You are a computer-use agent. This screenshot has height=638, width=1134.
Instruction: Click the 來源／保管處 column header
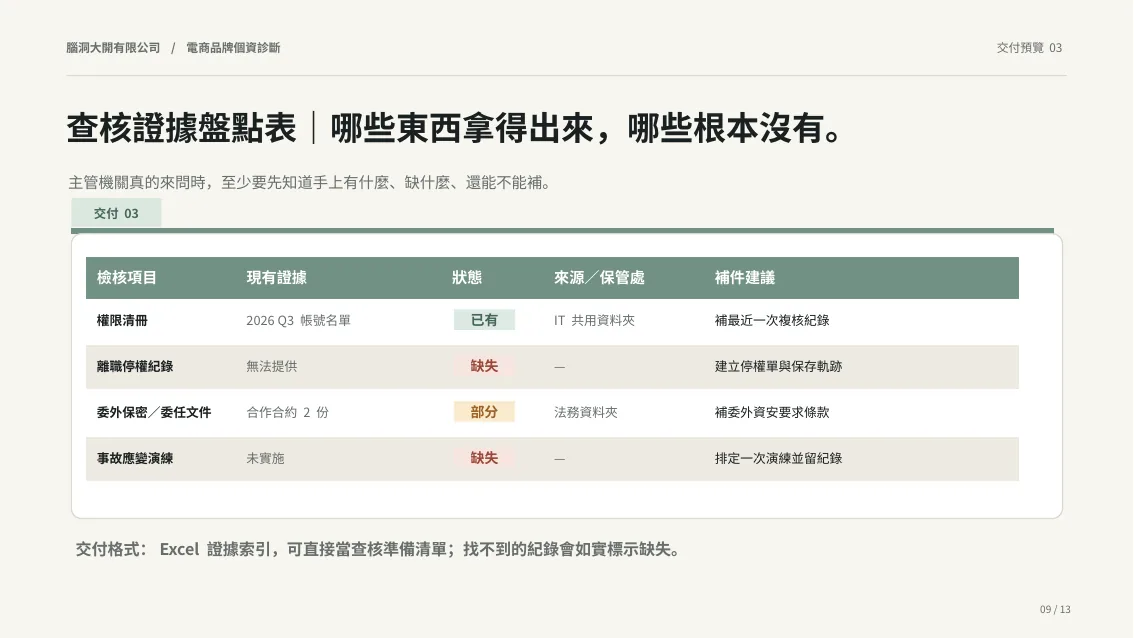[x=599, y=278]
